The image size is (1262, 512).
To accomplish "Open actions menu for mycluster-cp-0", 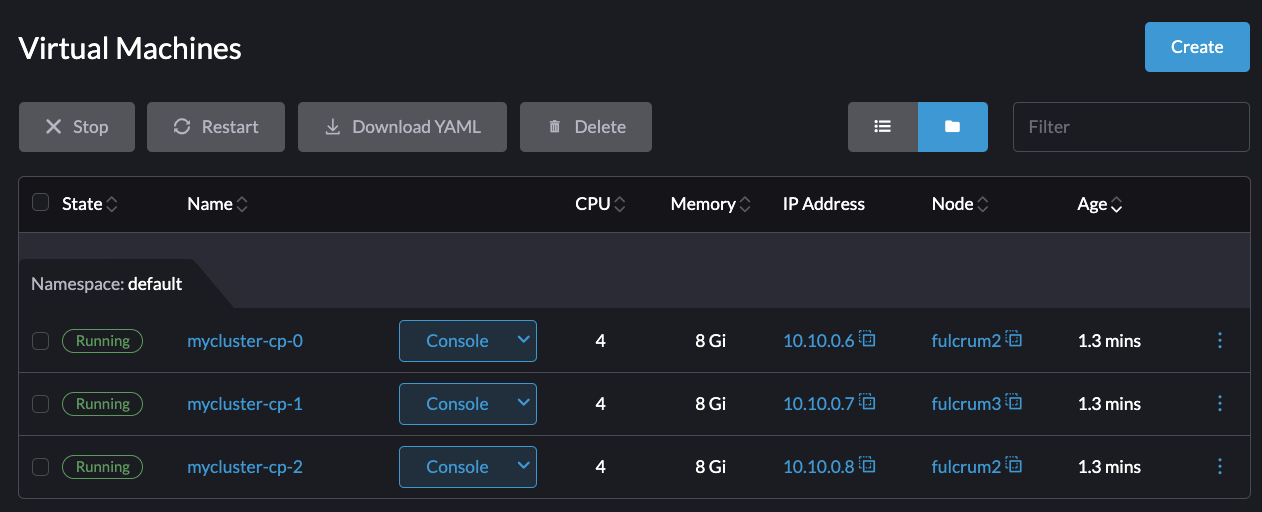I will pyautogui.click(x=1219, y=341).
